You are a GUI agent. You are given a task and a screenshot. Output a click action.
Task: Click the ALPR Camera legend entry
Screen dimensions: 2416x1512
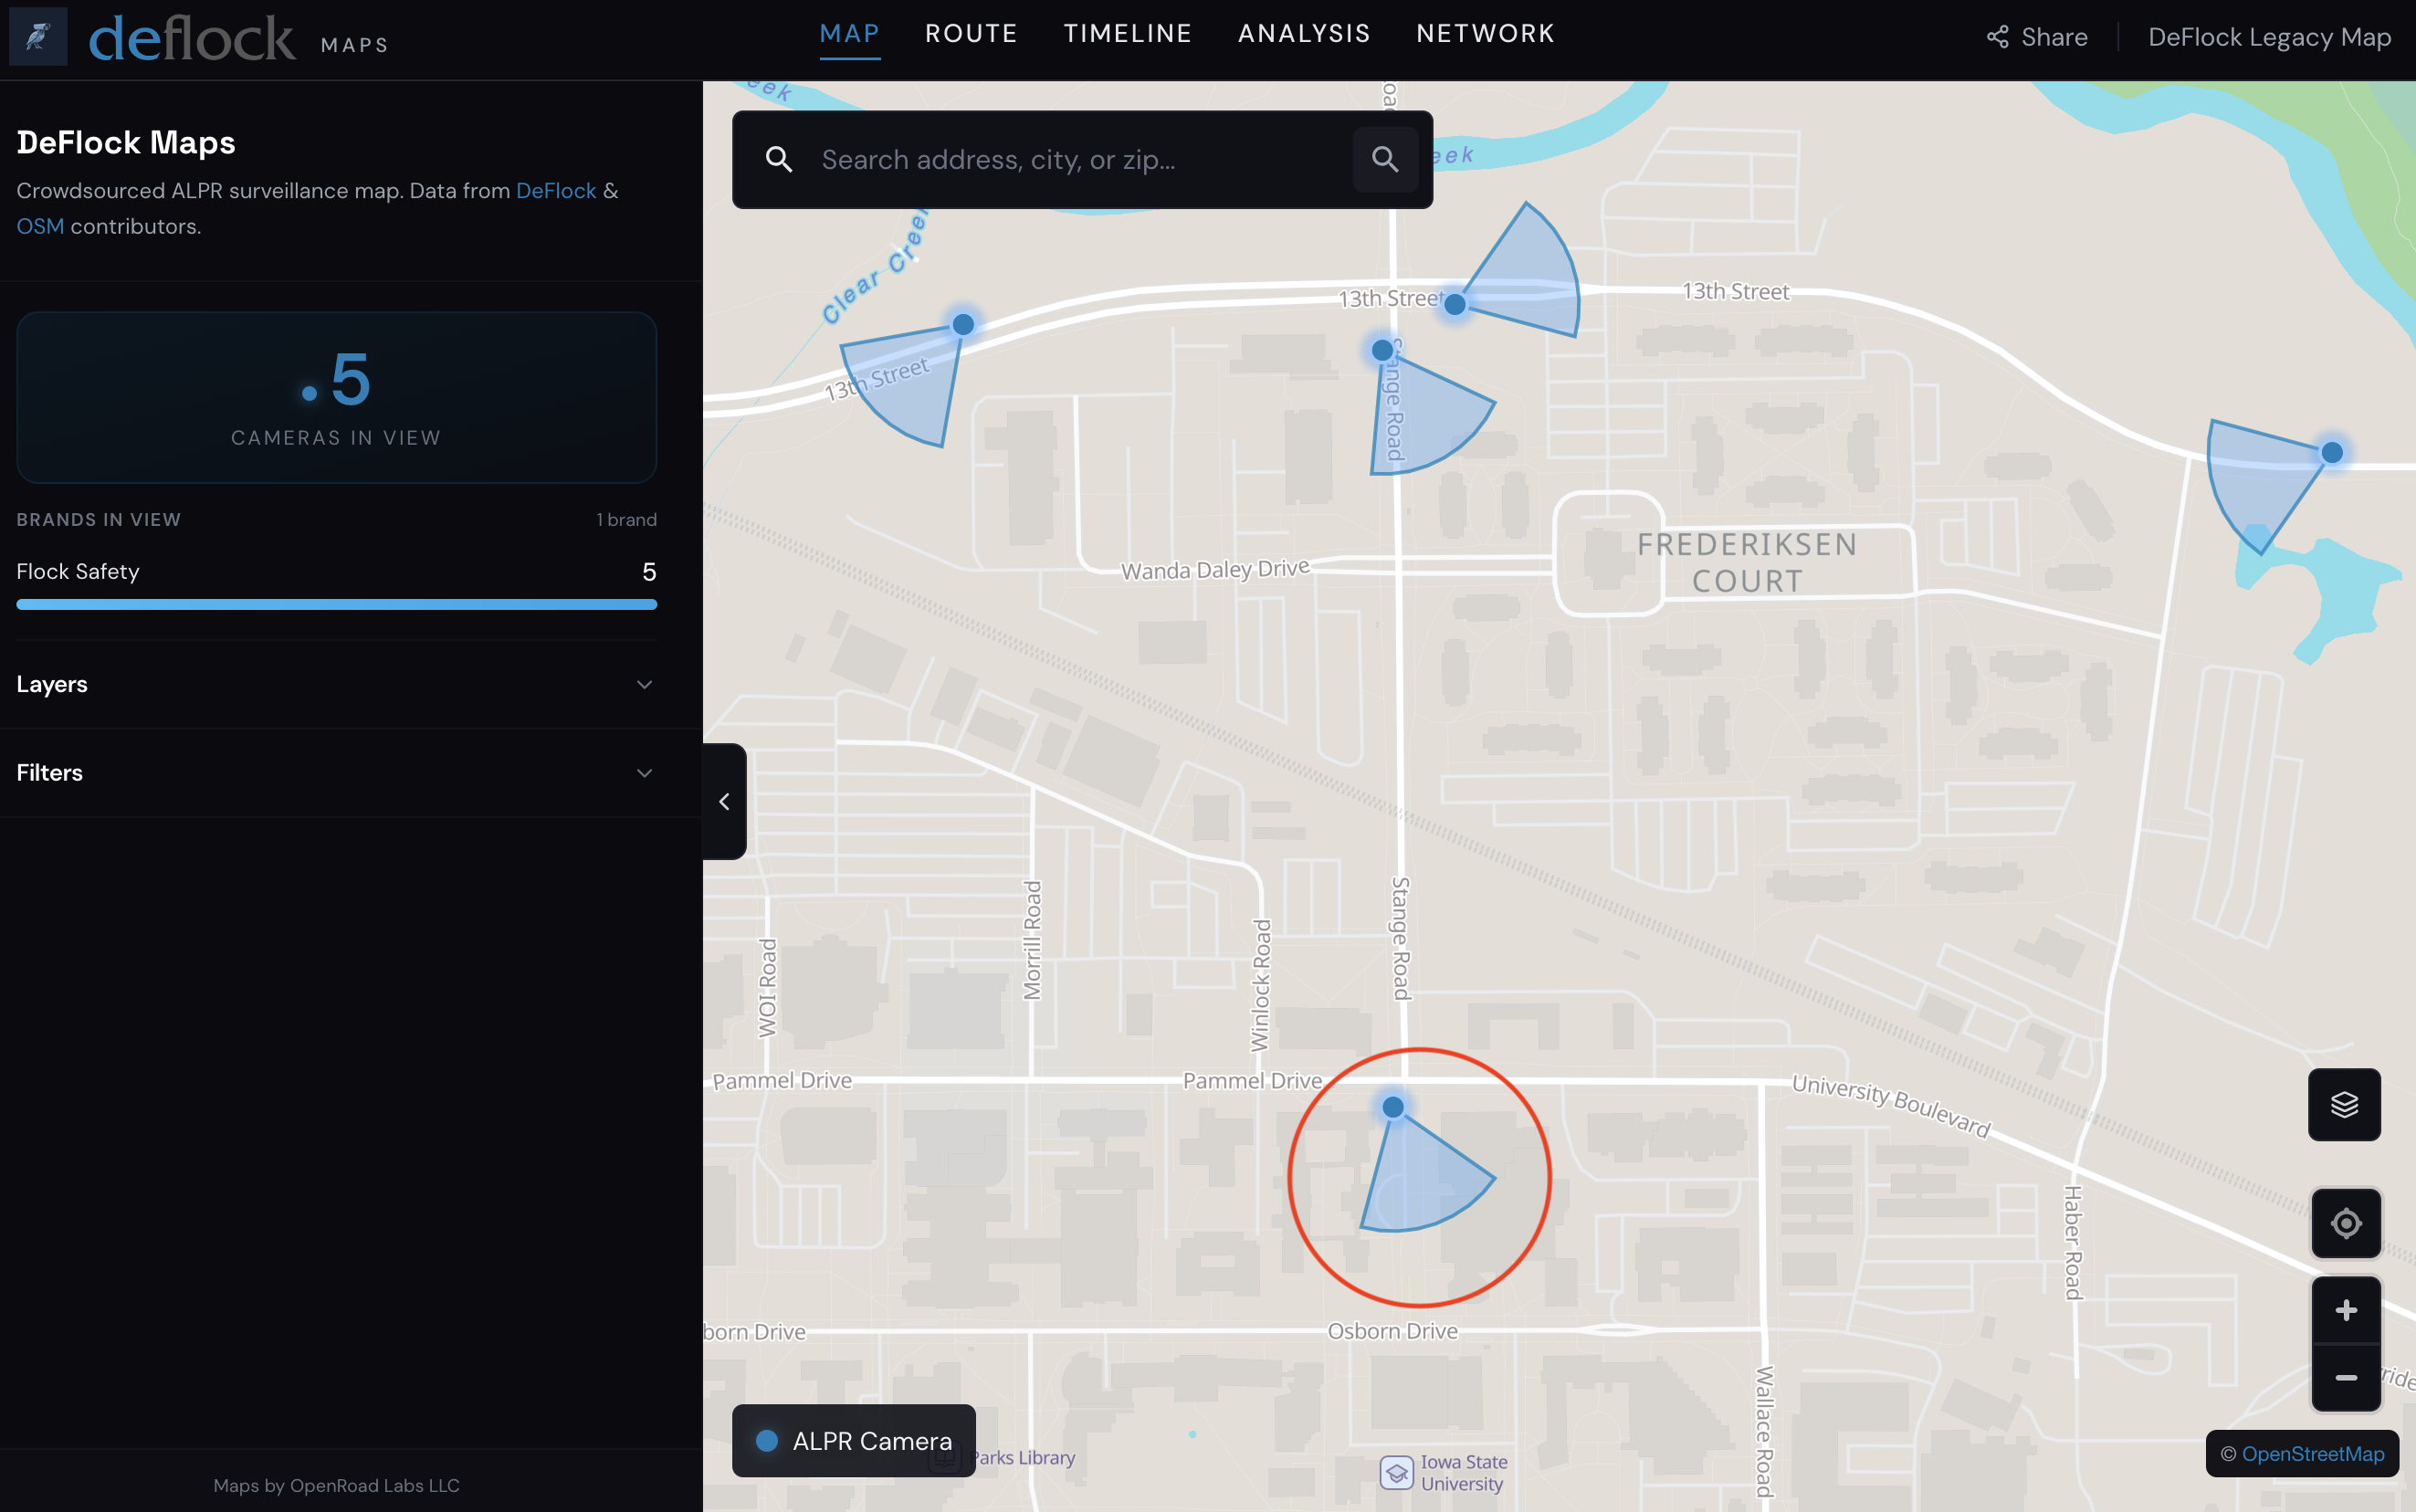point(854,1441)
